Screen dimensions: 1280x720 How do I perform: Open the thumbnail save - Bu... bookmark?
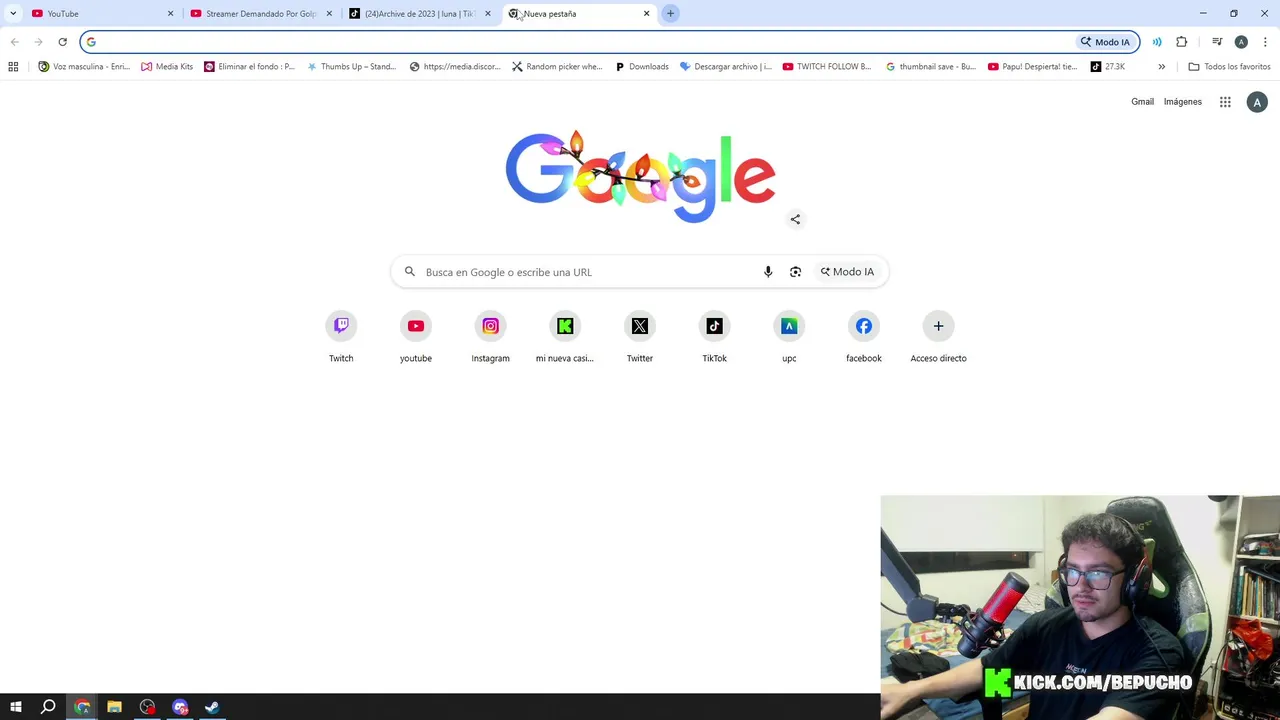pos(931,67)
